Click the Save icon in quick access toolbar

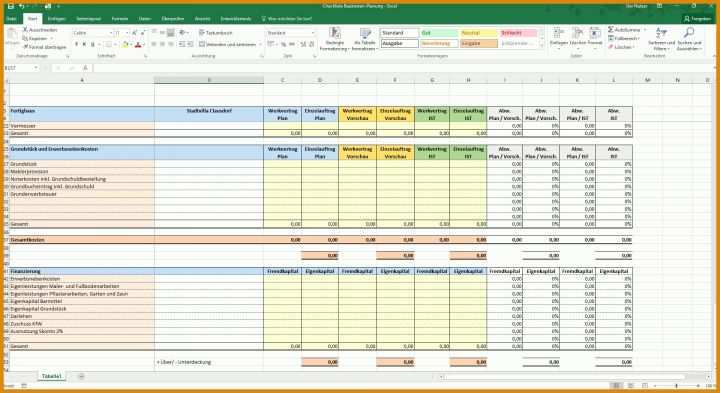pyautogui.click(x=11, y=6)
